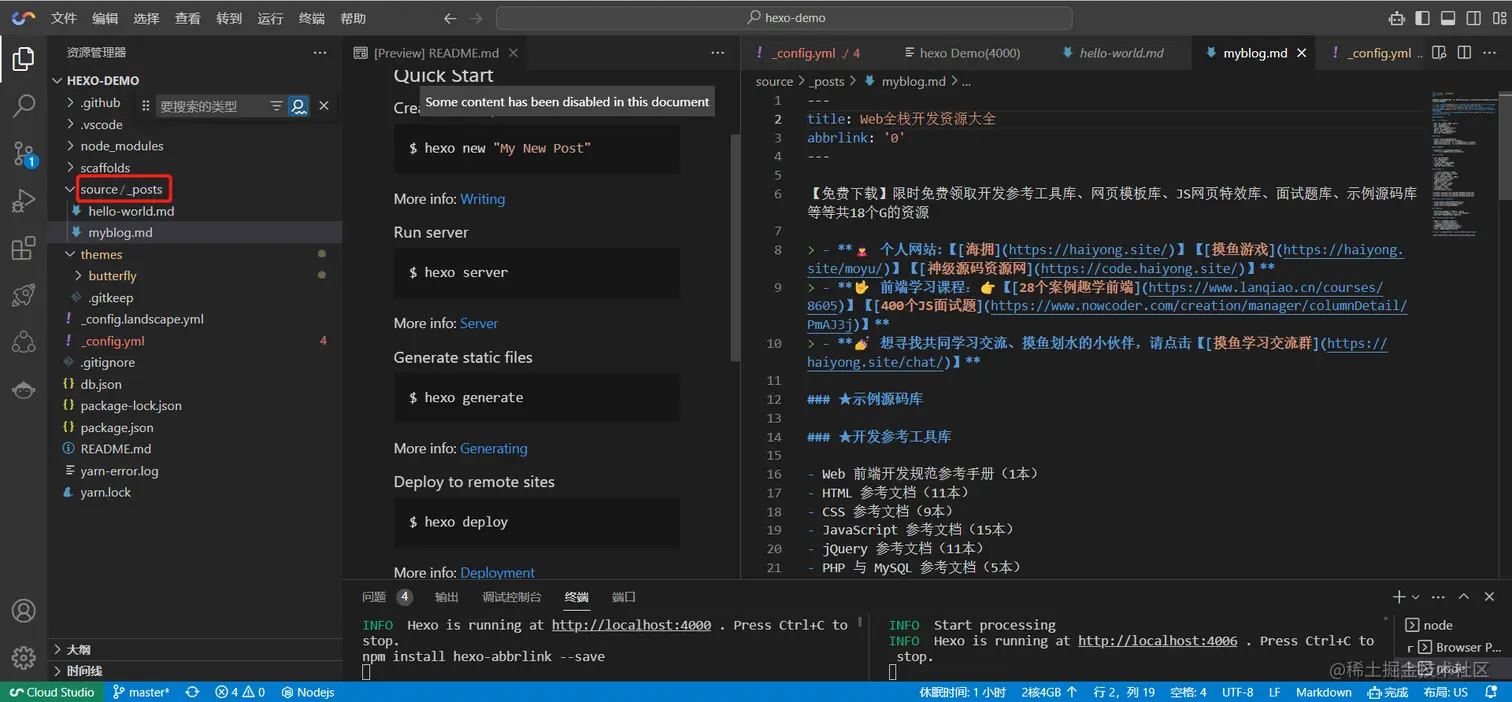
Task: Toggle primary sidebar visibility
Action: click(x=1422, y=18)
